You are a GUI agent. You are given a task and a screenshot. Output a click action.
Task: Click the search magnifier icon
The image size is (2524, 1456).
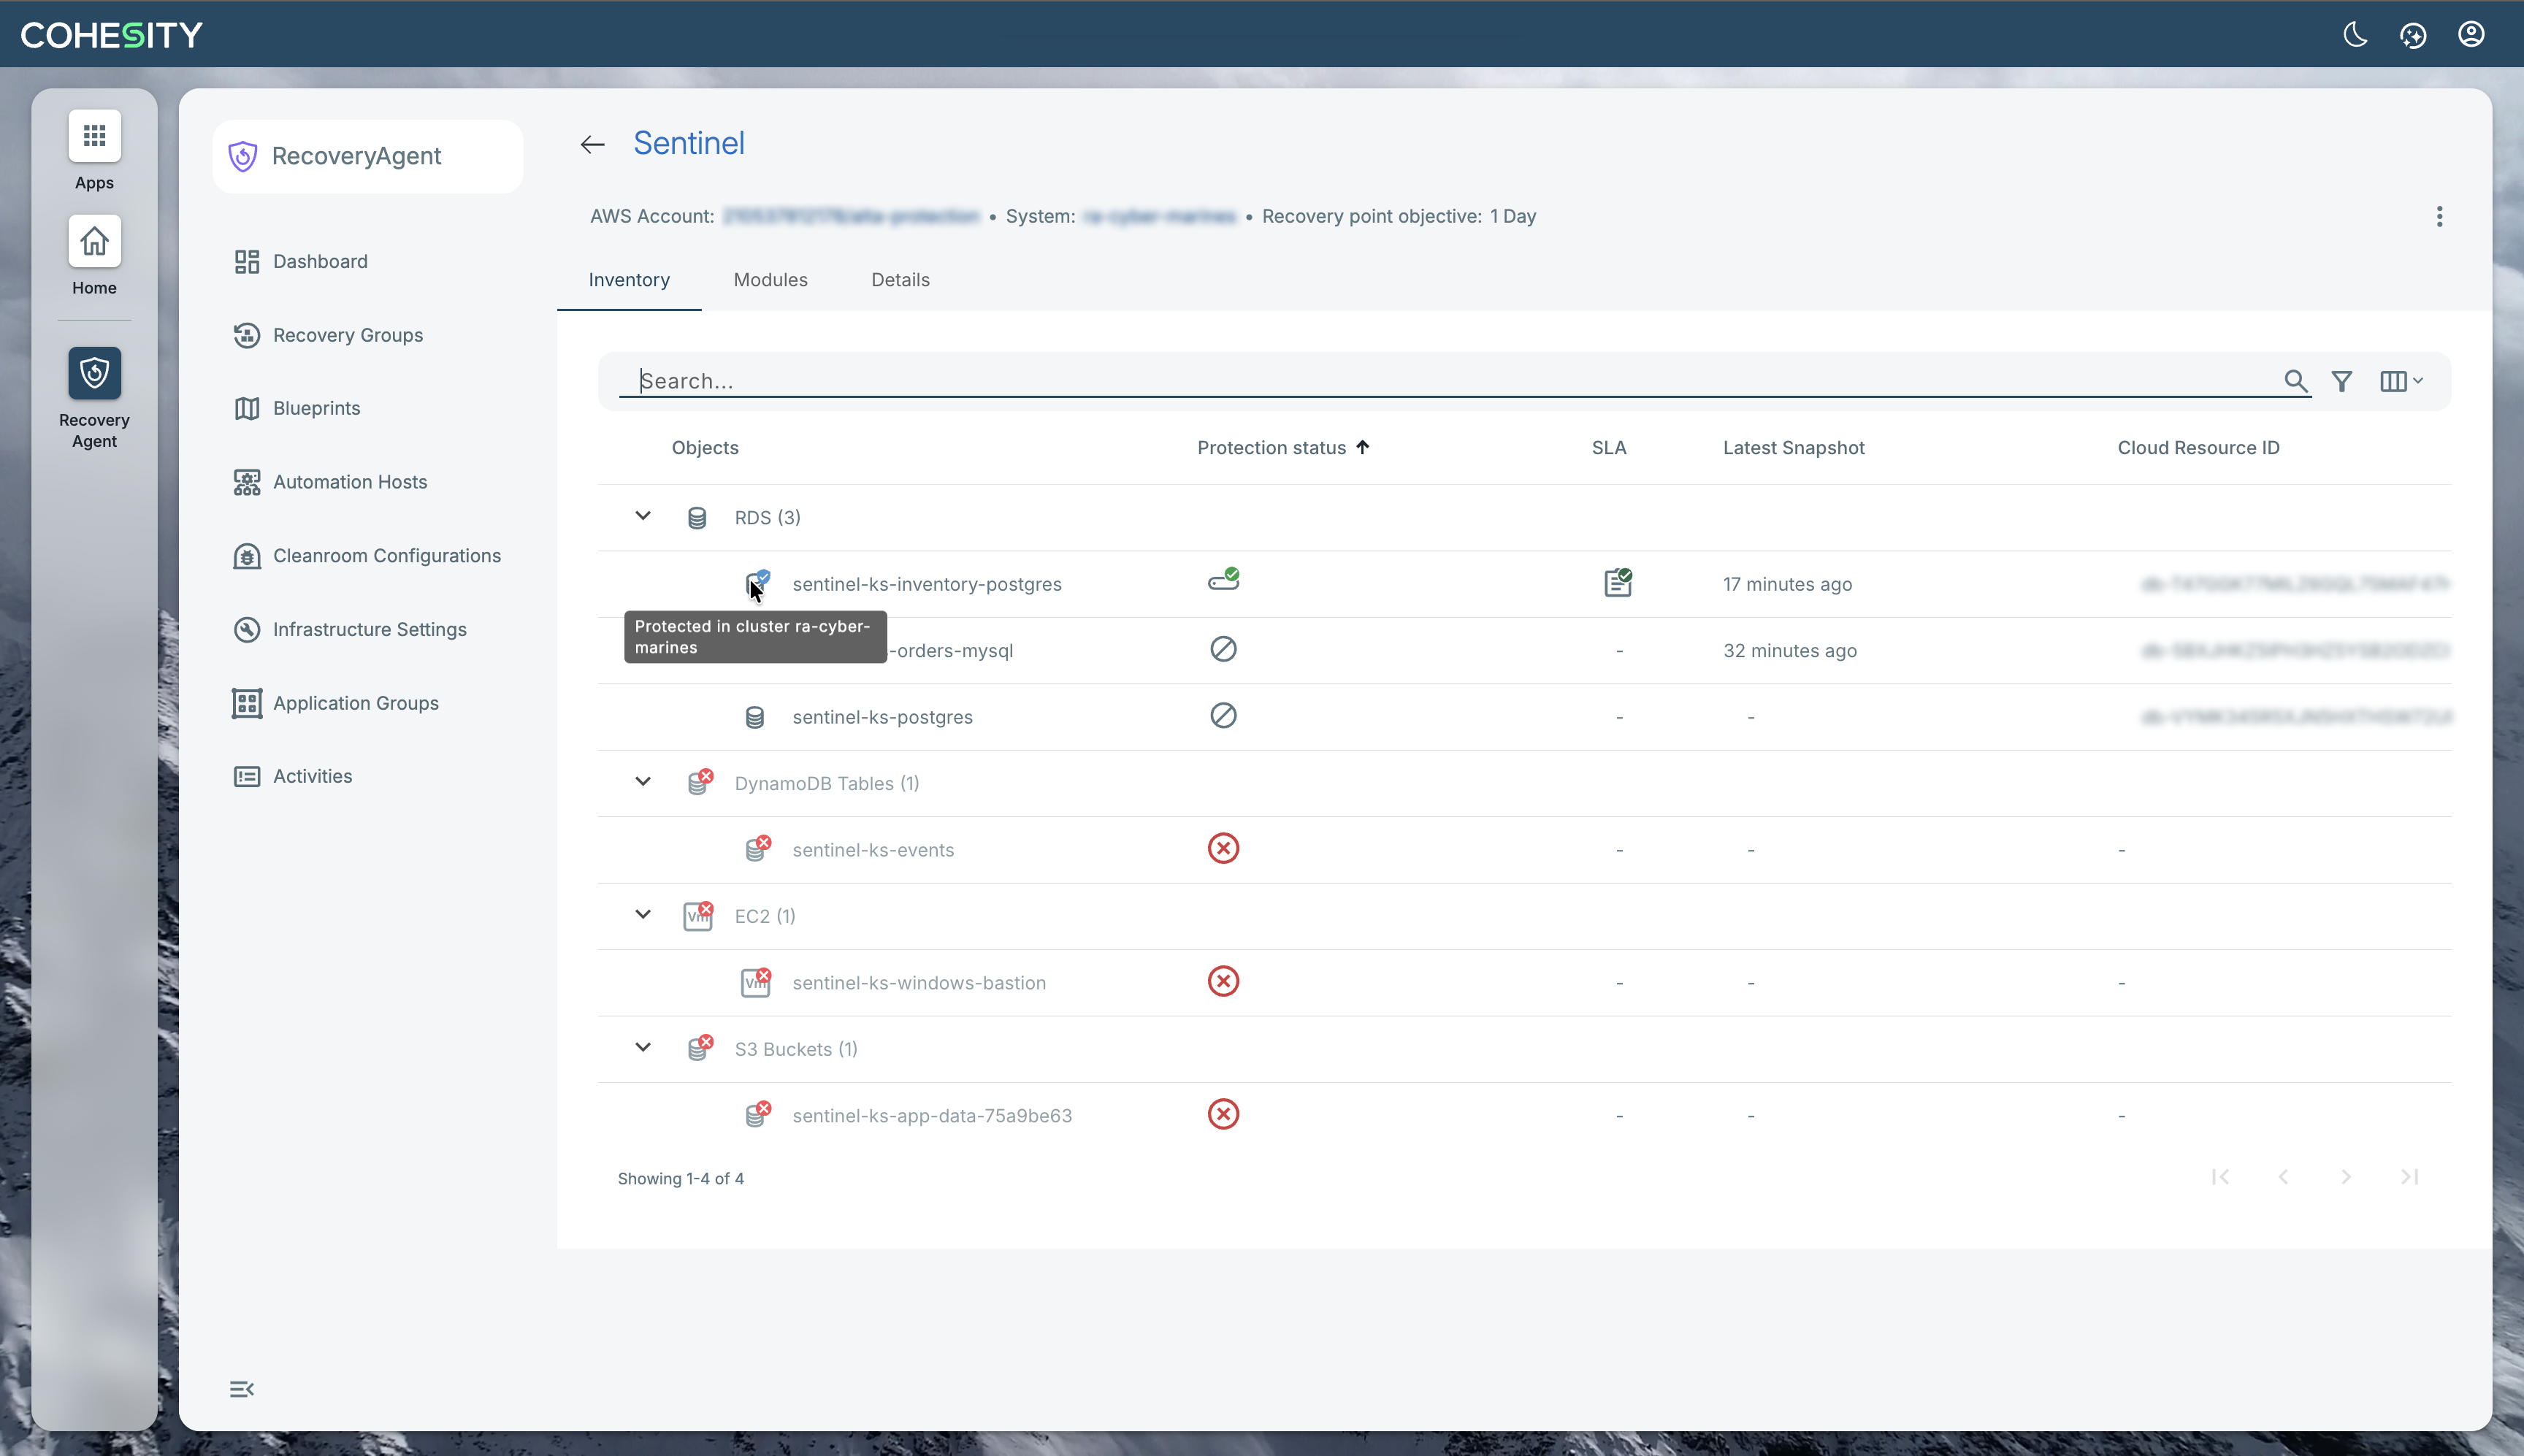click(2295, 381)
